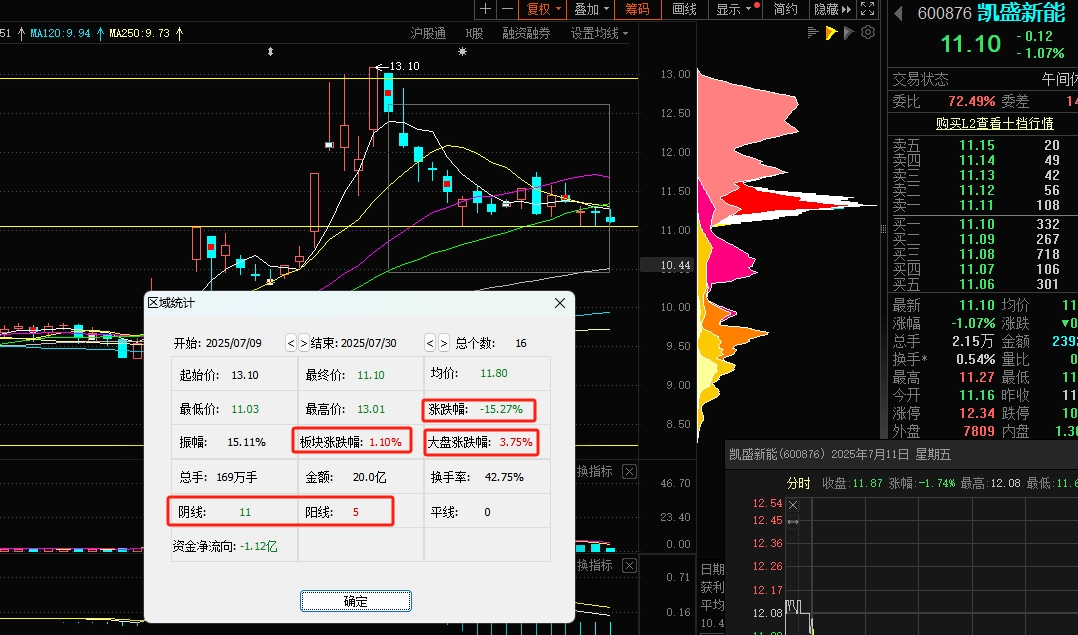Click the 换手率 42.75% cell
Screen dimensions: 1078x635
click(x=487, y=477)
